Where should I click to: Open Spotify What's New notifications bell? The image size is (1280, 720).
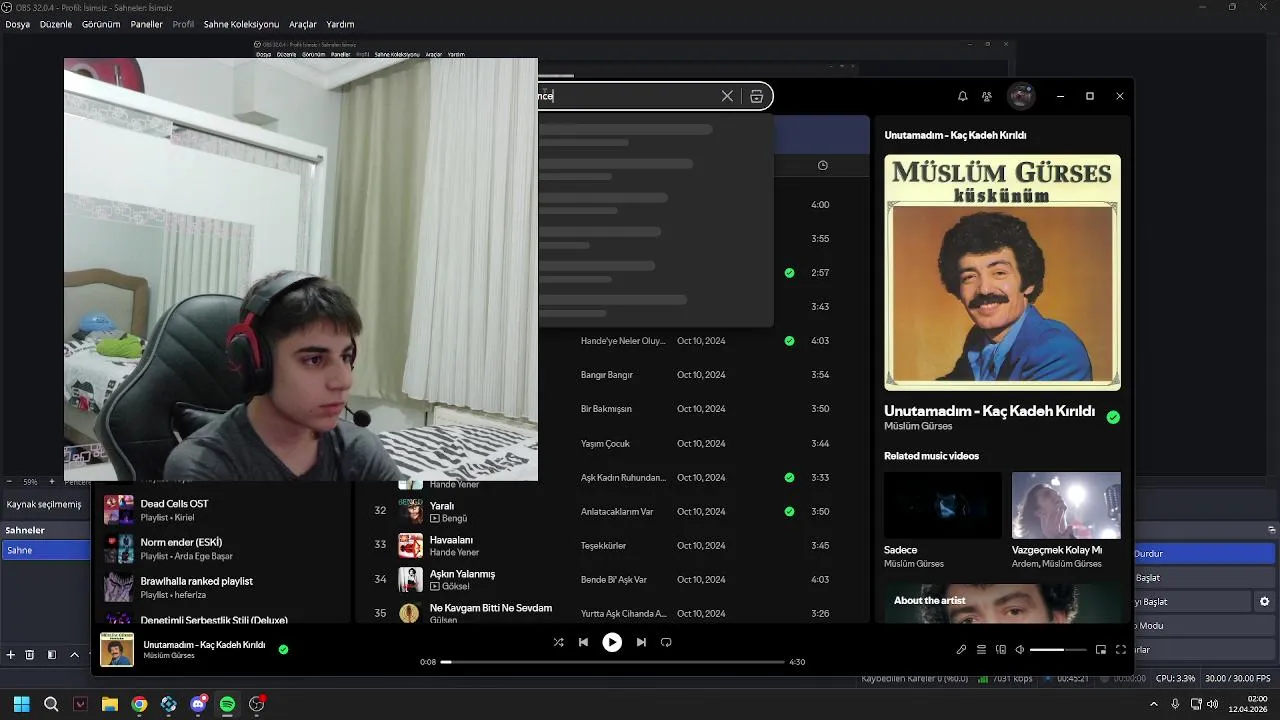[x=962, y=96]
